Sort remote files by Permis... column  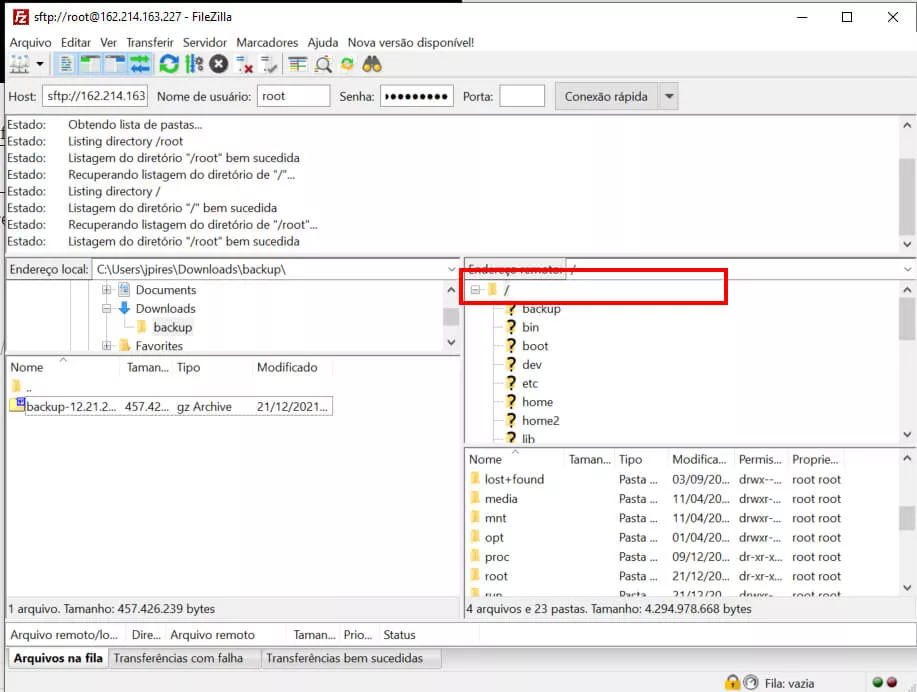coord(760,459)
